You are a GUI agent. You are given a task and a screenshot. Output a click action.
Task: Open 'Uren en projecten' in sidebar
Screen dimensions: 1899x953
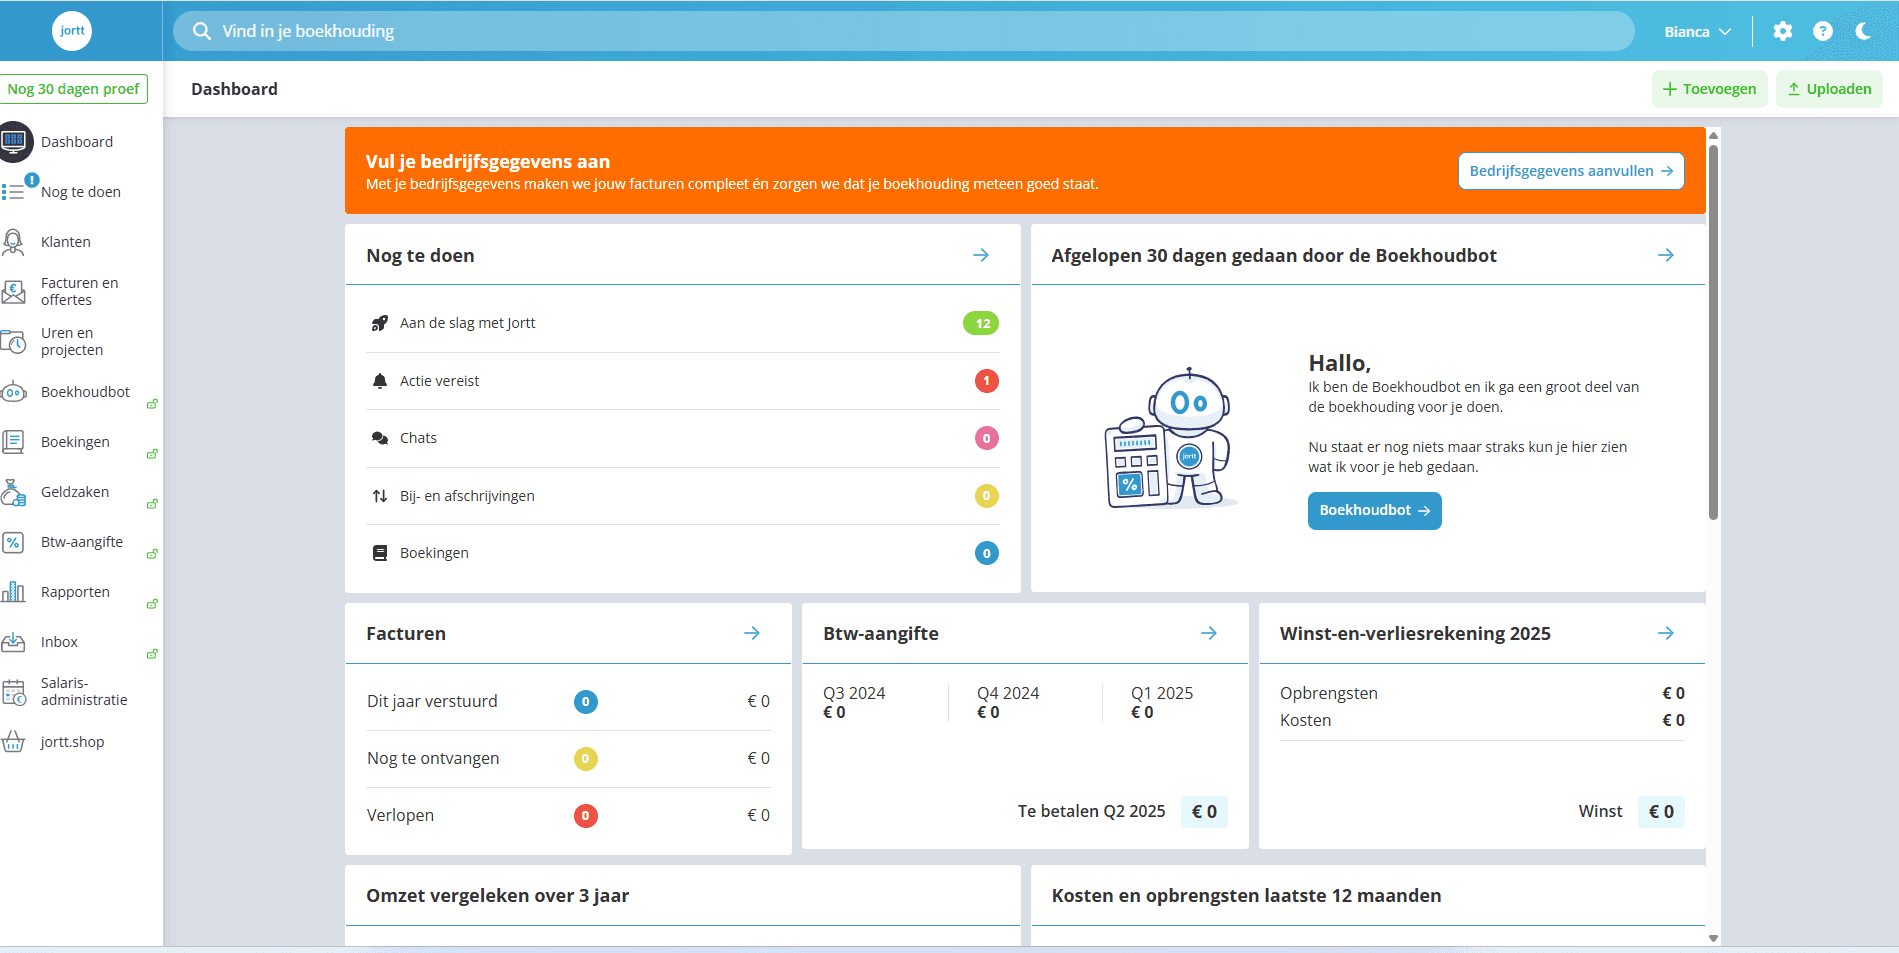72,341
